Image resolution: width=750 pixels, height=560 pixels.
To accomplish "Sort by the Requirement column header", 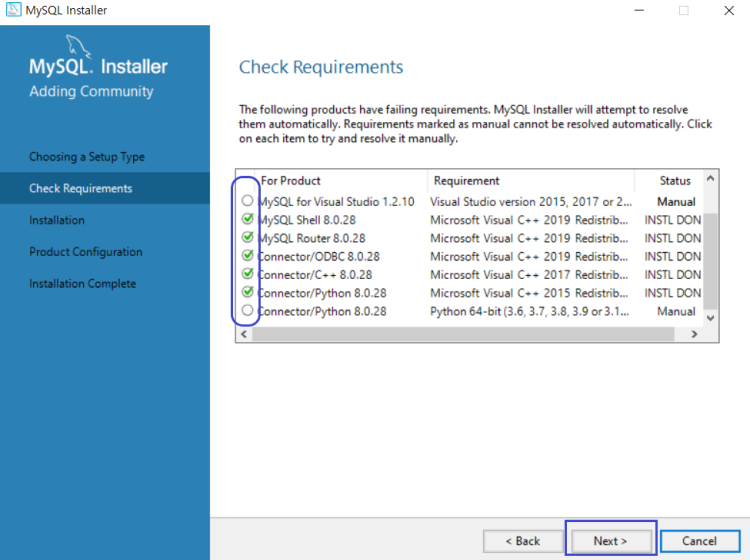I will pos(531,181).
